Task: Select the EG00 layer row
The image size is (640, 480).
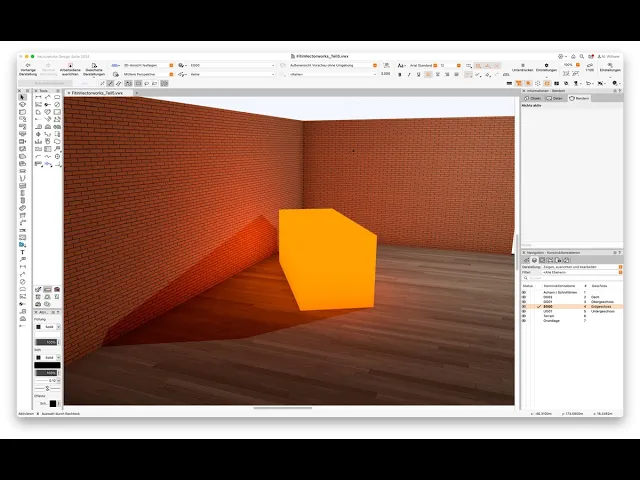Action: 572,307
